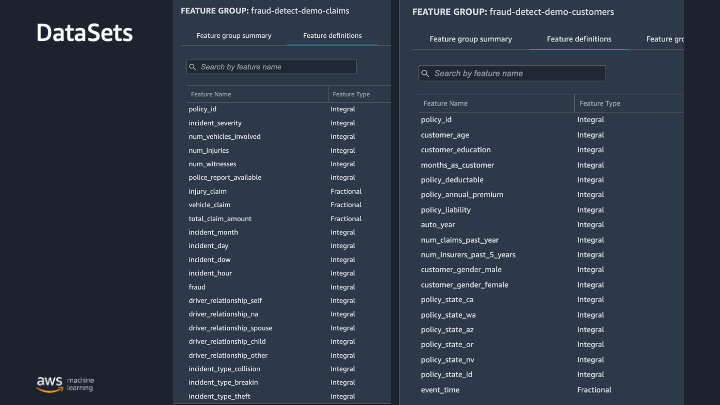Select auto_year feature row
Screen dimensions: 720x405
click(551, 225)
